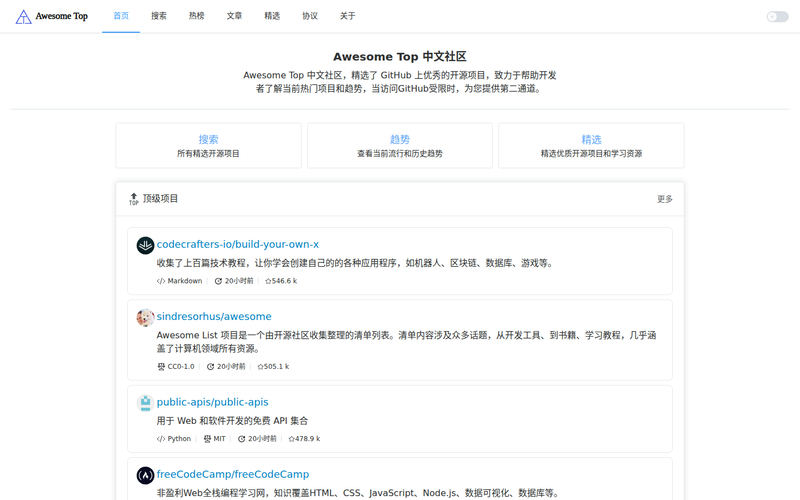Open public-apis/public-apis repository link

pos(212,402)
